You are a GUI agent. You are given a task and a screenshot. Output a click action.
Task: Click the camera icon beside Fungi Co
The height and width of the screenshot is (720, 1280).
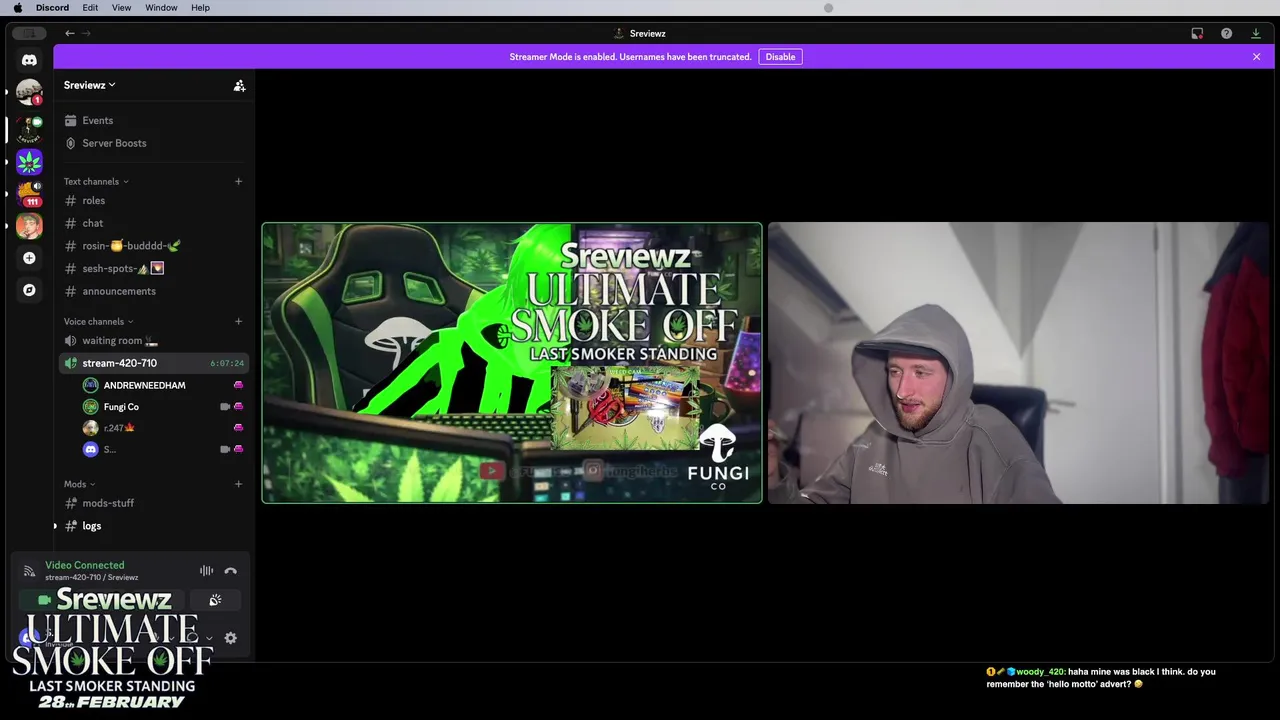225,407
